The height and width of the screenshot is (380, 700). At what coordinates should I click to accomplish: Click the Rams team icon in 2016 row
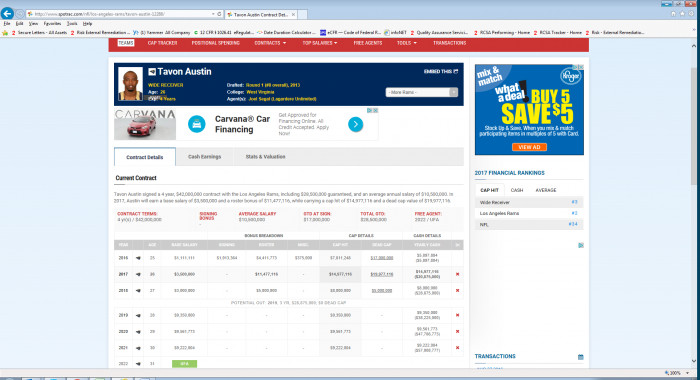click(138, 258)
